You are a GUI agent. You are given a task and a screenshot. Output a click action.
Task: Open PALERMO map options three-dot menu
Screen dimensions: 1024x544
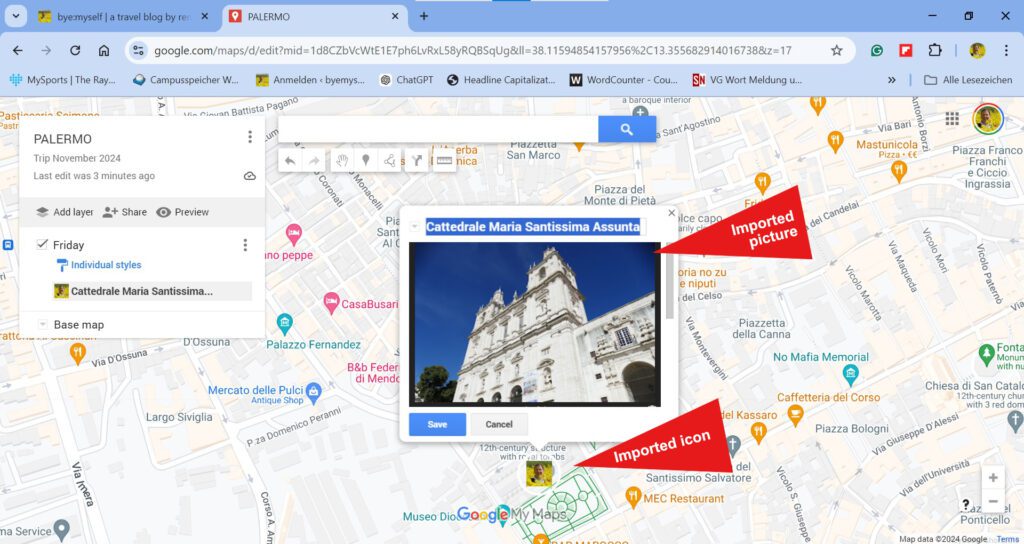click(249, 136)
